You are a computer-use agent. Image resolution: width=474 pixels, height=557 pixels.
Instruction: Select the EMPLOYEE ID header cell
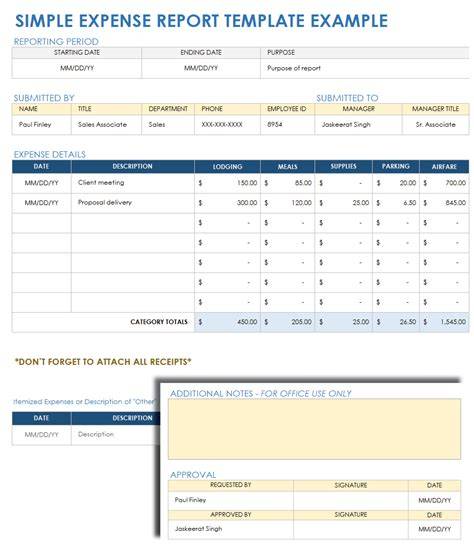tap(287, 109)
